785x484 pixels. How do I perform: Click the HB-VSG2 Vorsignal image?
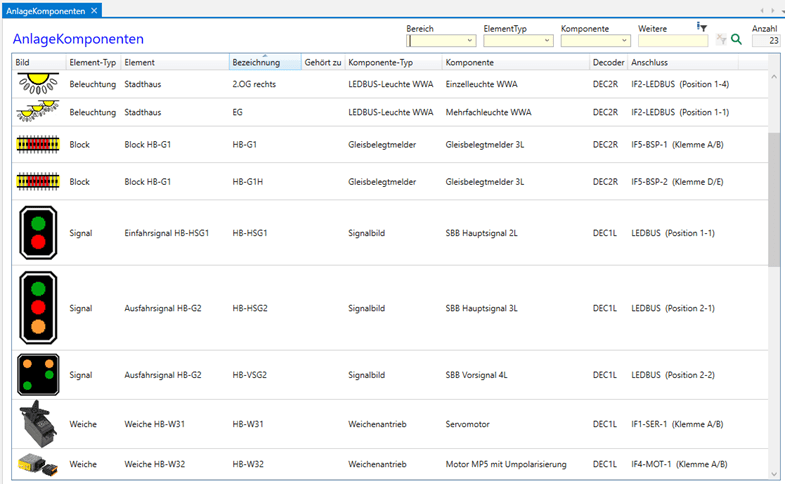tap(38, 375)
